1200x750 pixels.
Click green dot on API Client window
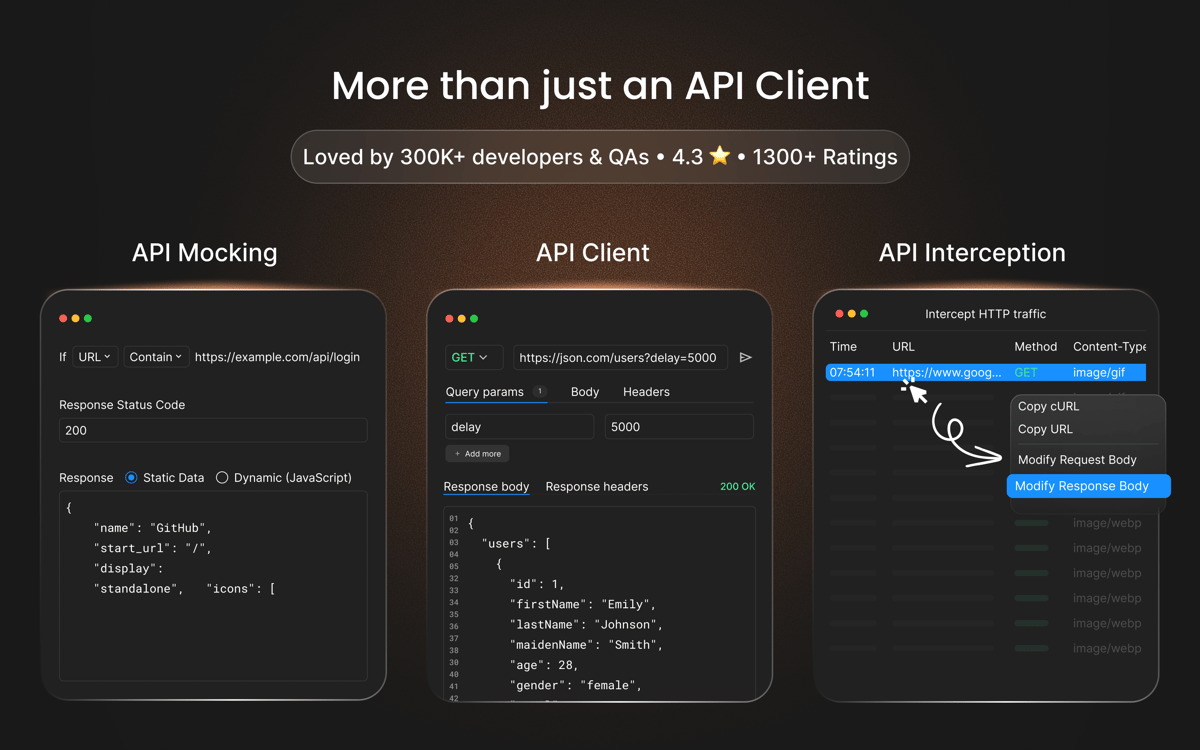(x=474, y=318)
